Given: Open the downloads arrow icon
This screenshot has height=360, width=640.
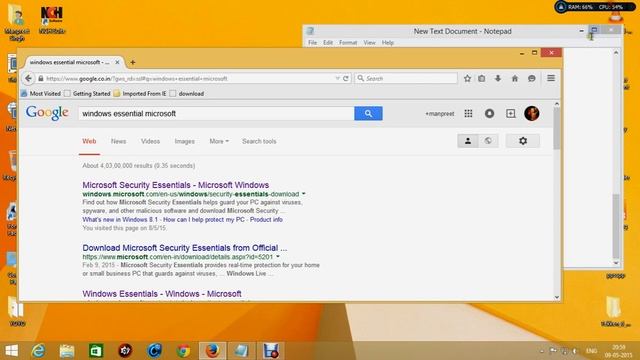Looking at the screenshot, I should (x=498, y=78).
